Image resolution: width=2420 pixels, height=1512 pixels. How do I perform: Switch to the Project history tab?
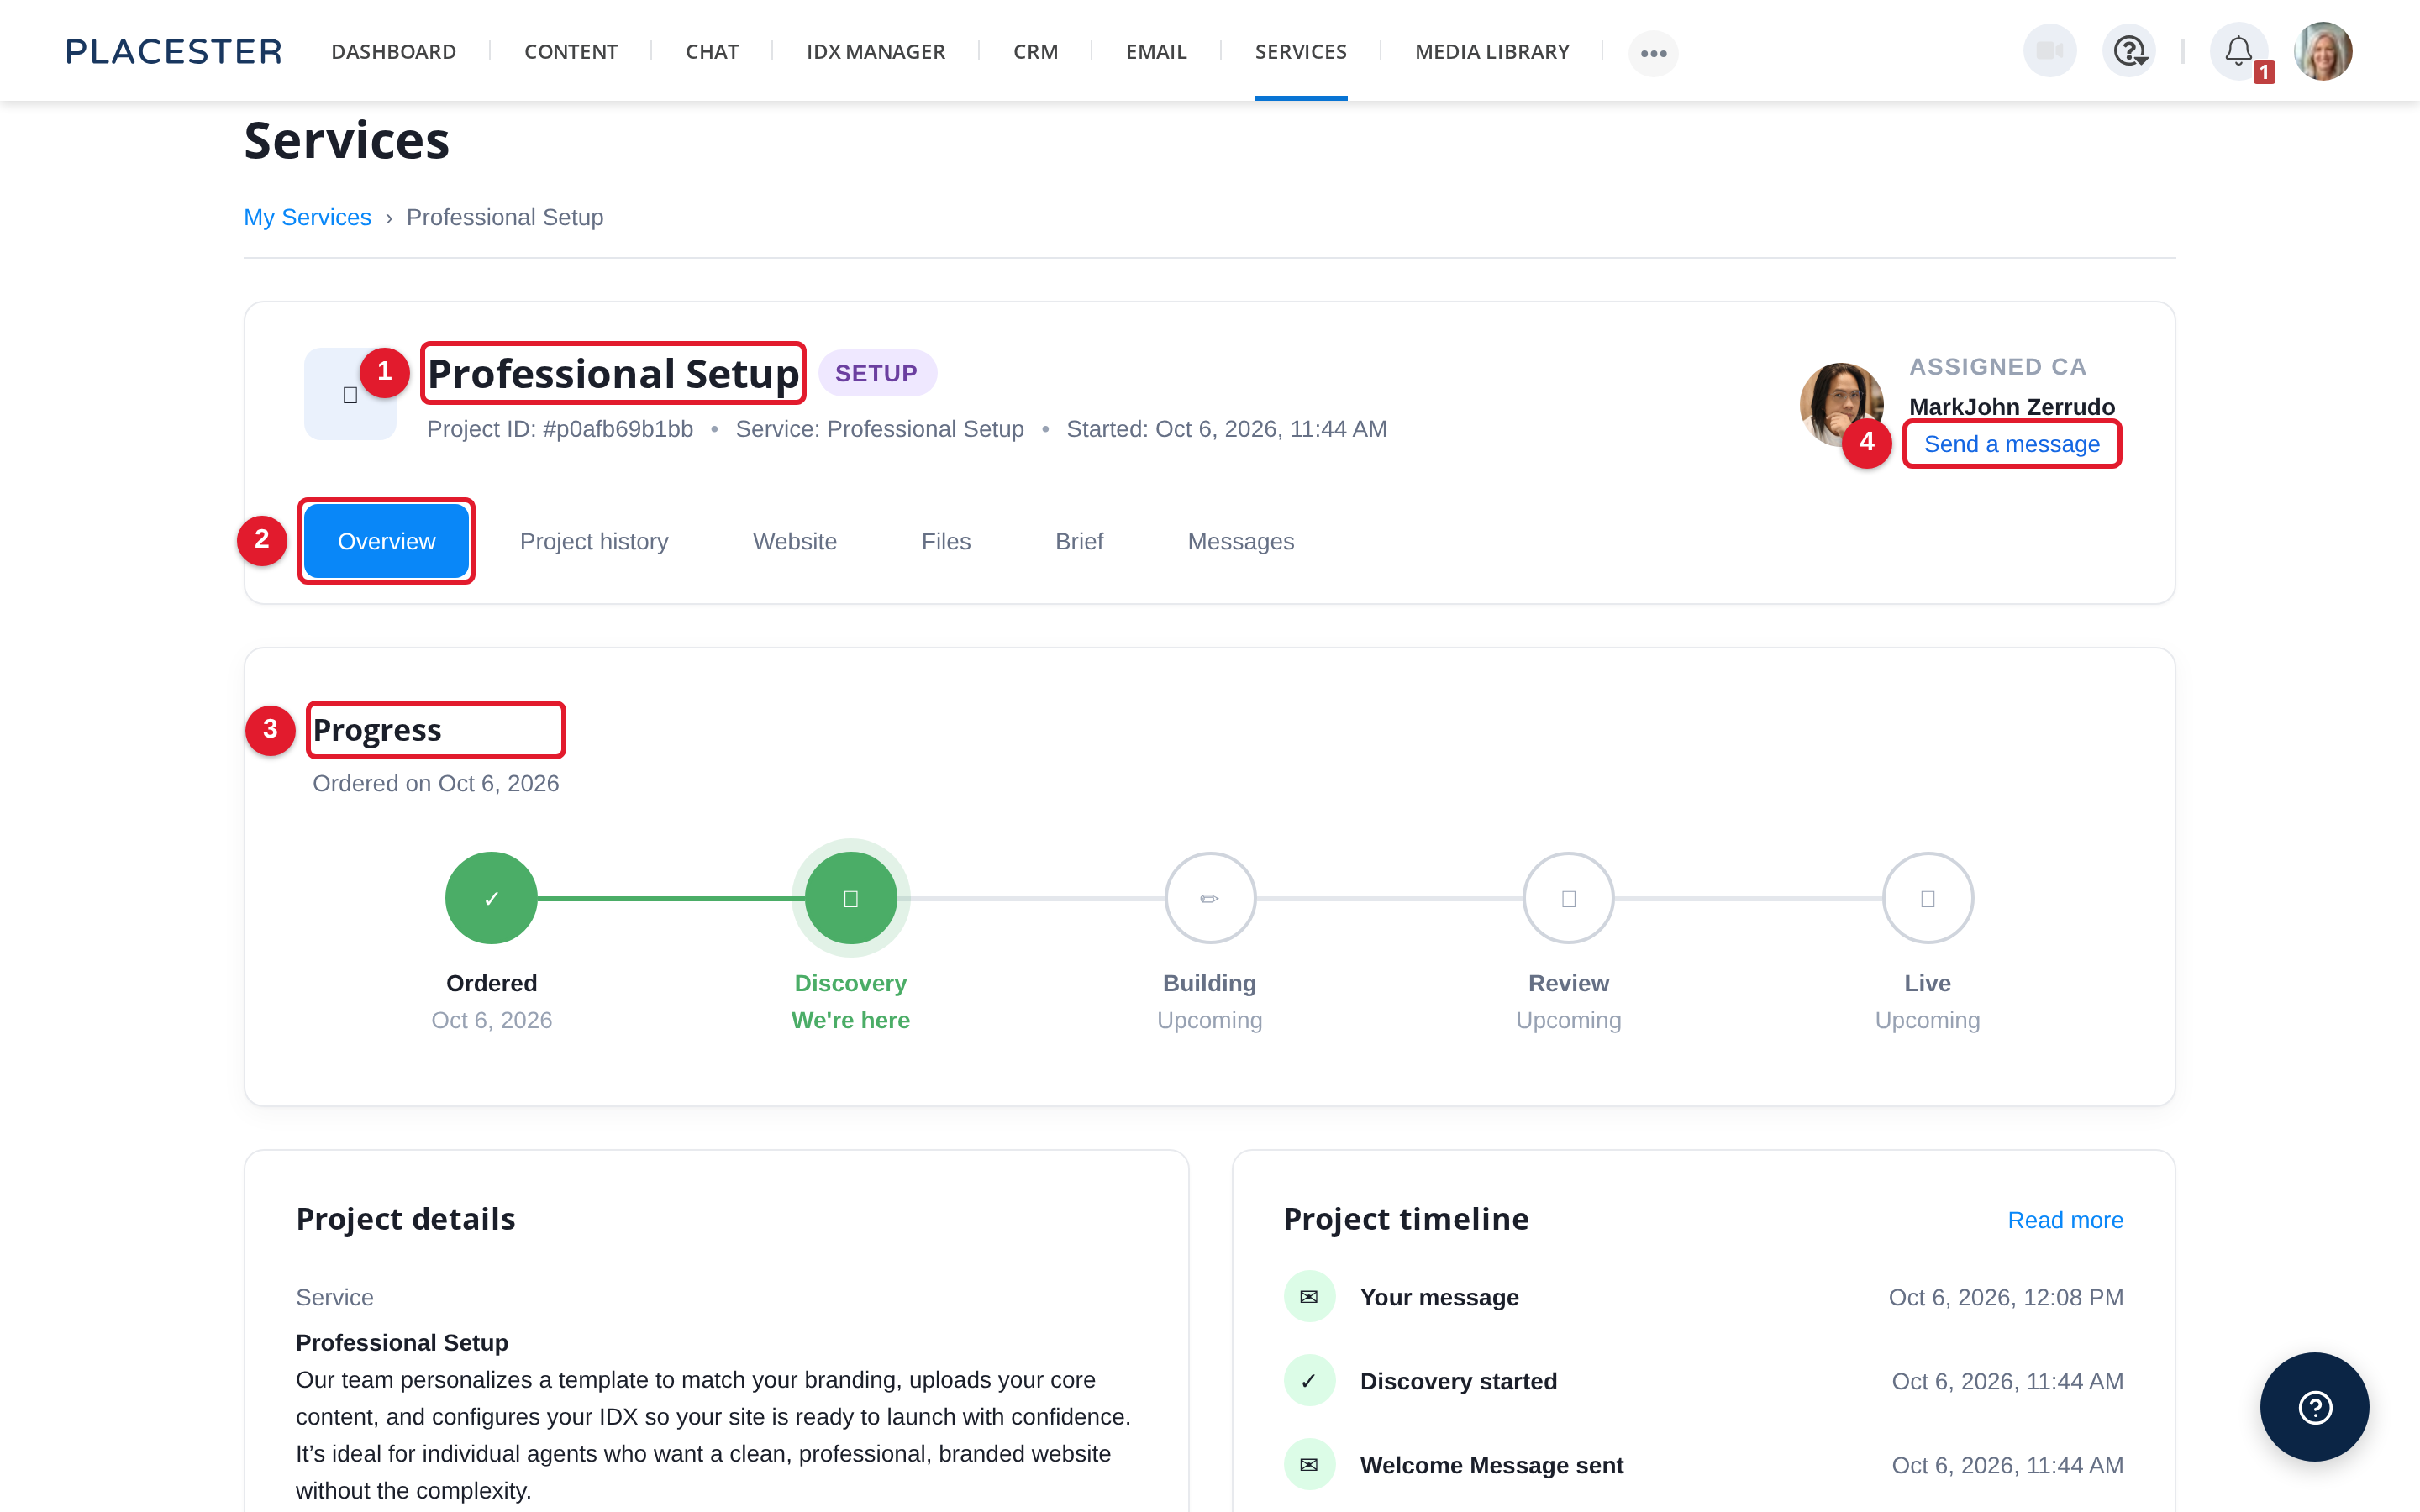tap(594, 541)
